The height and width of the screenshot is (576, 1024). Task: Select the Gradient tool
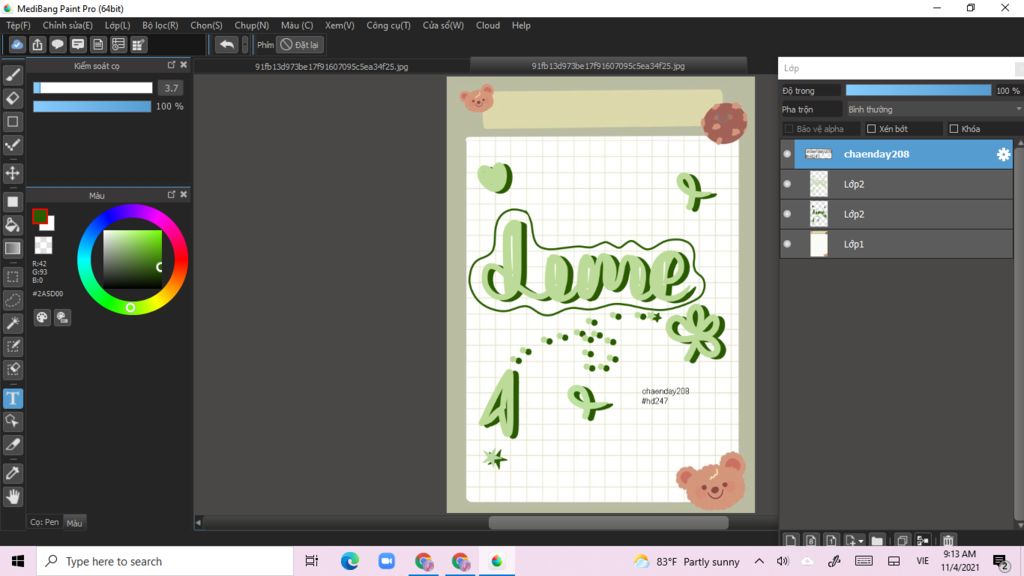tap(12, 248)
